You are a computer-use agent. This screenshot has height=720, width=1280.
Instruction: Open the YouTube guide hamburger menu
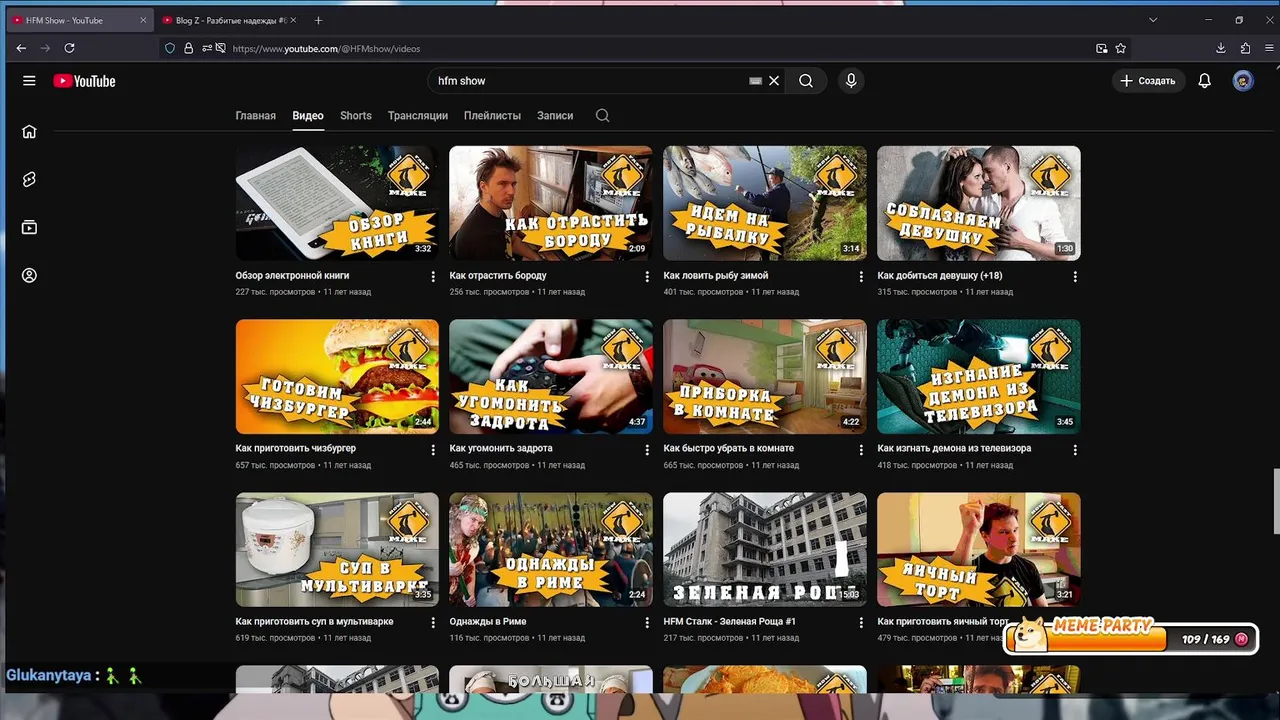click(x=29, y=81)
